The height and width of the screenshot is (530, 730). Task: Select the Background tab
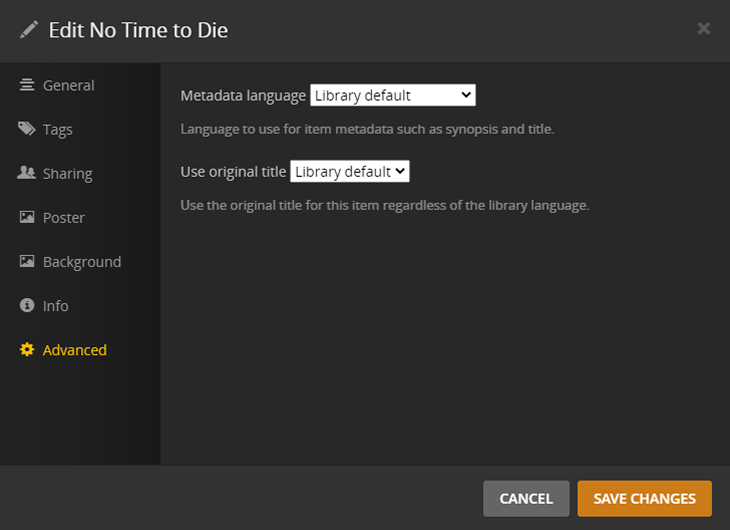coord(70,262)
